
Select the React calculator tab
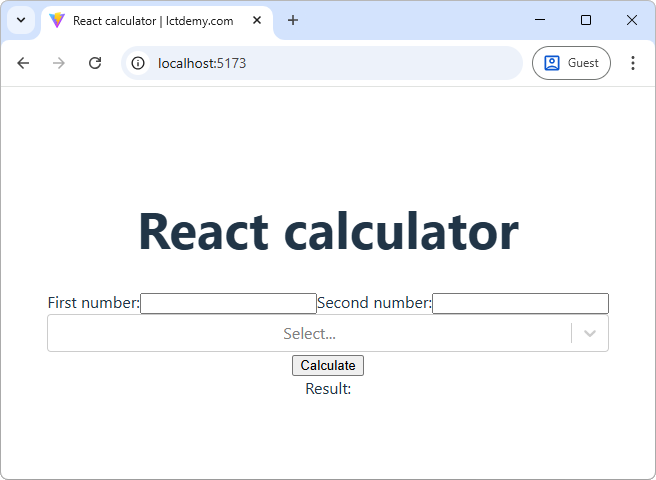coord(150,20)
